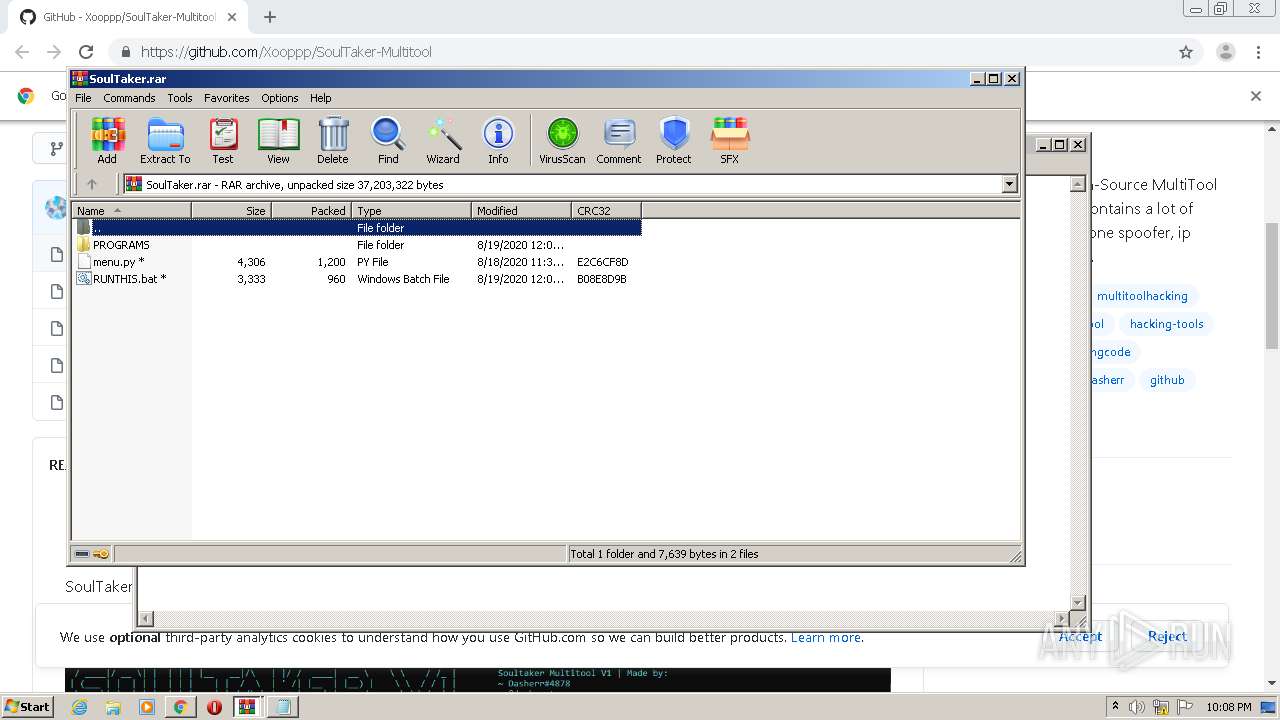Image resolution: width=1280 pixels, height=720 pixels.
Task: Click the Find magnifier icon
Action: point(388,140)
